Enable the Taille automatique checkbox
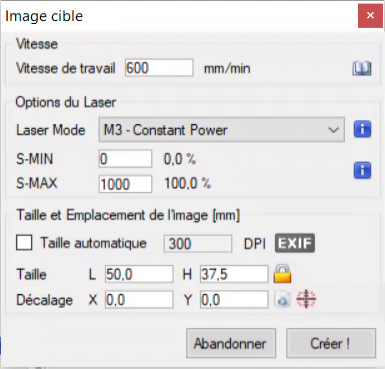 tap(24, 243)
